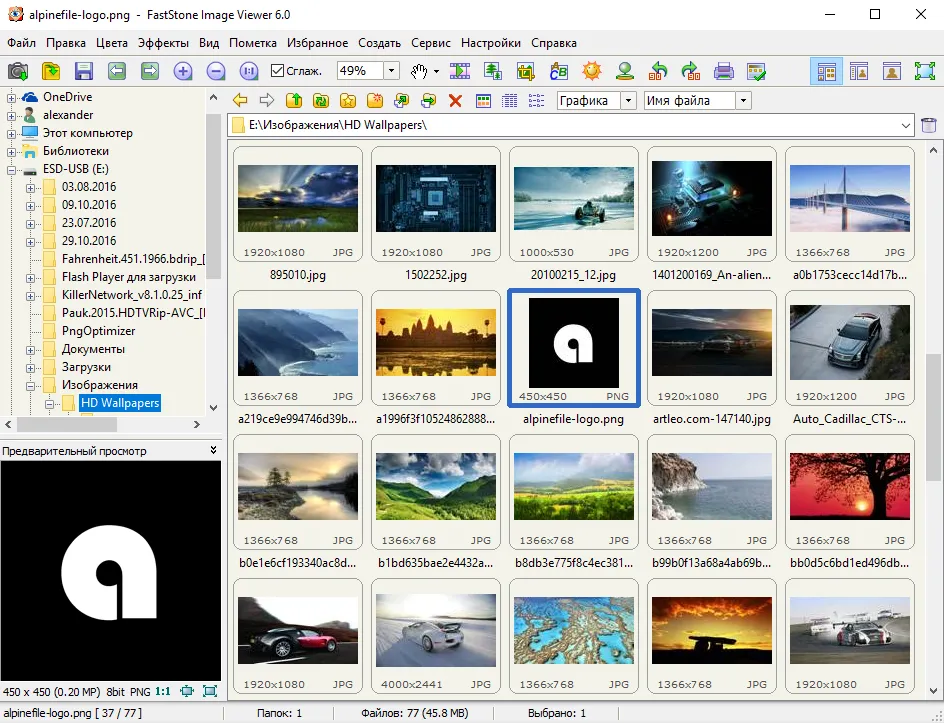Collapse the preview panel header chevron

pos(213,450)
